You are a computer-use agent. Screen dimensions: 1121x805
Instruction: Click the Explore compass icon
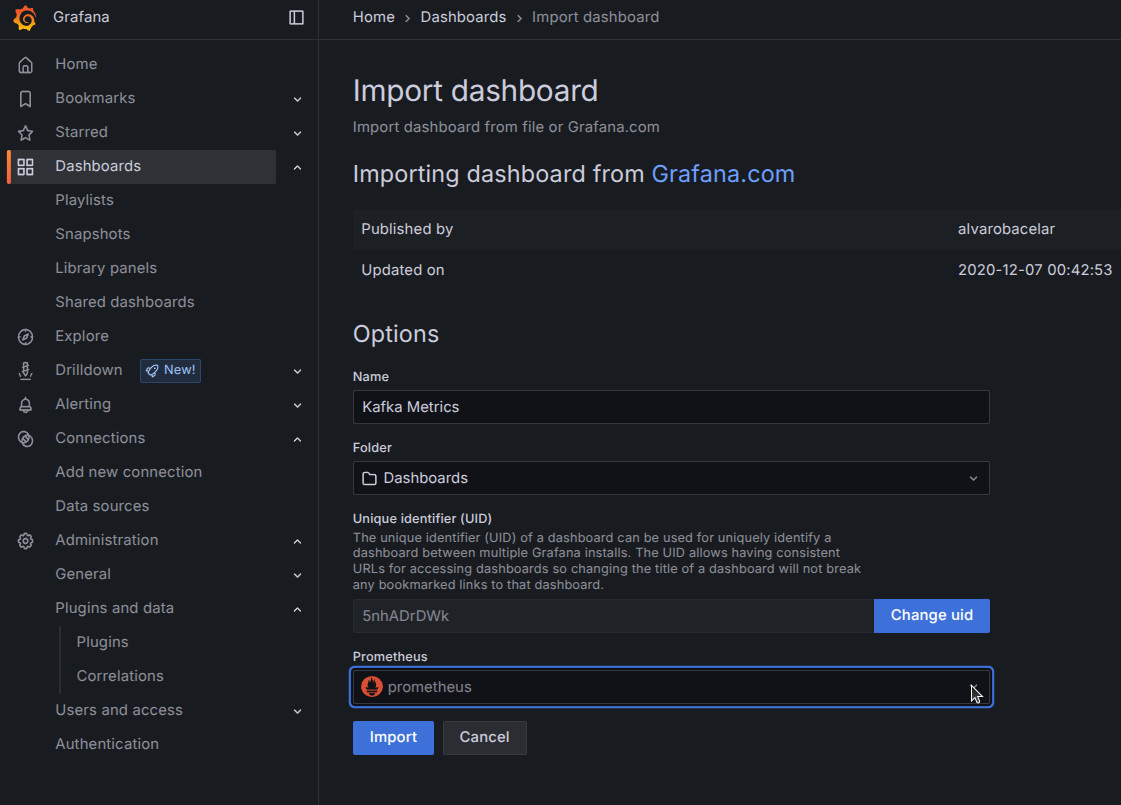pyautogui.click(x=26, y=337)
